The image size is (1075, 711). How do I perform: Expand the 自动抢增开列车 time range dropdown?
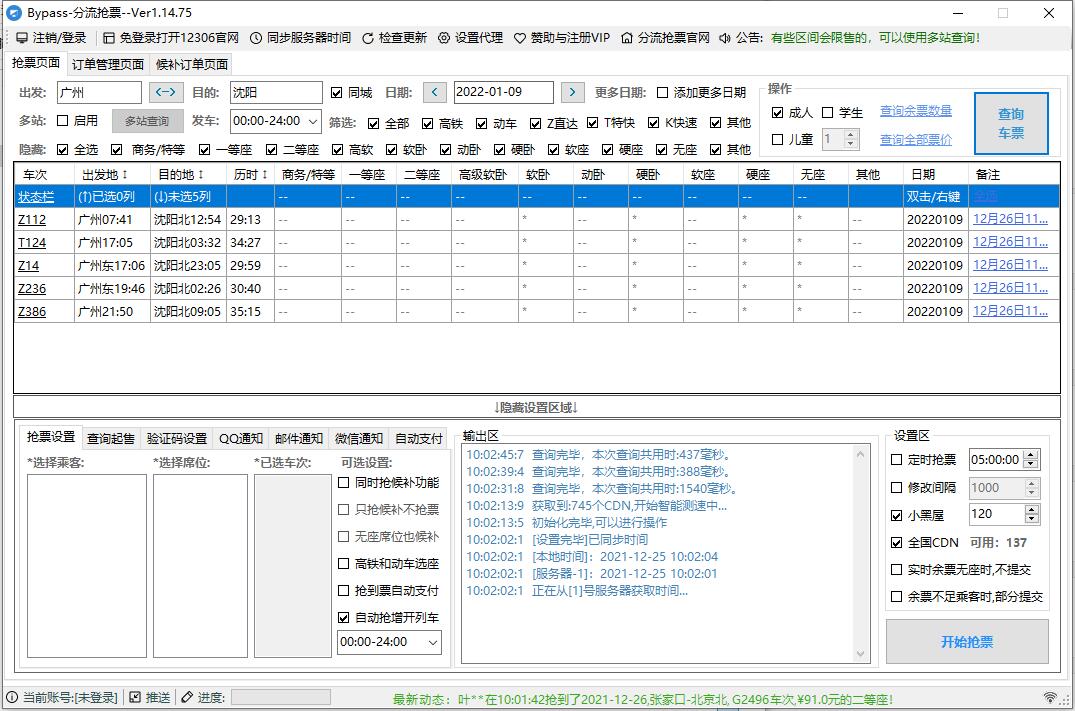(x=433, y=642)
